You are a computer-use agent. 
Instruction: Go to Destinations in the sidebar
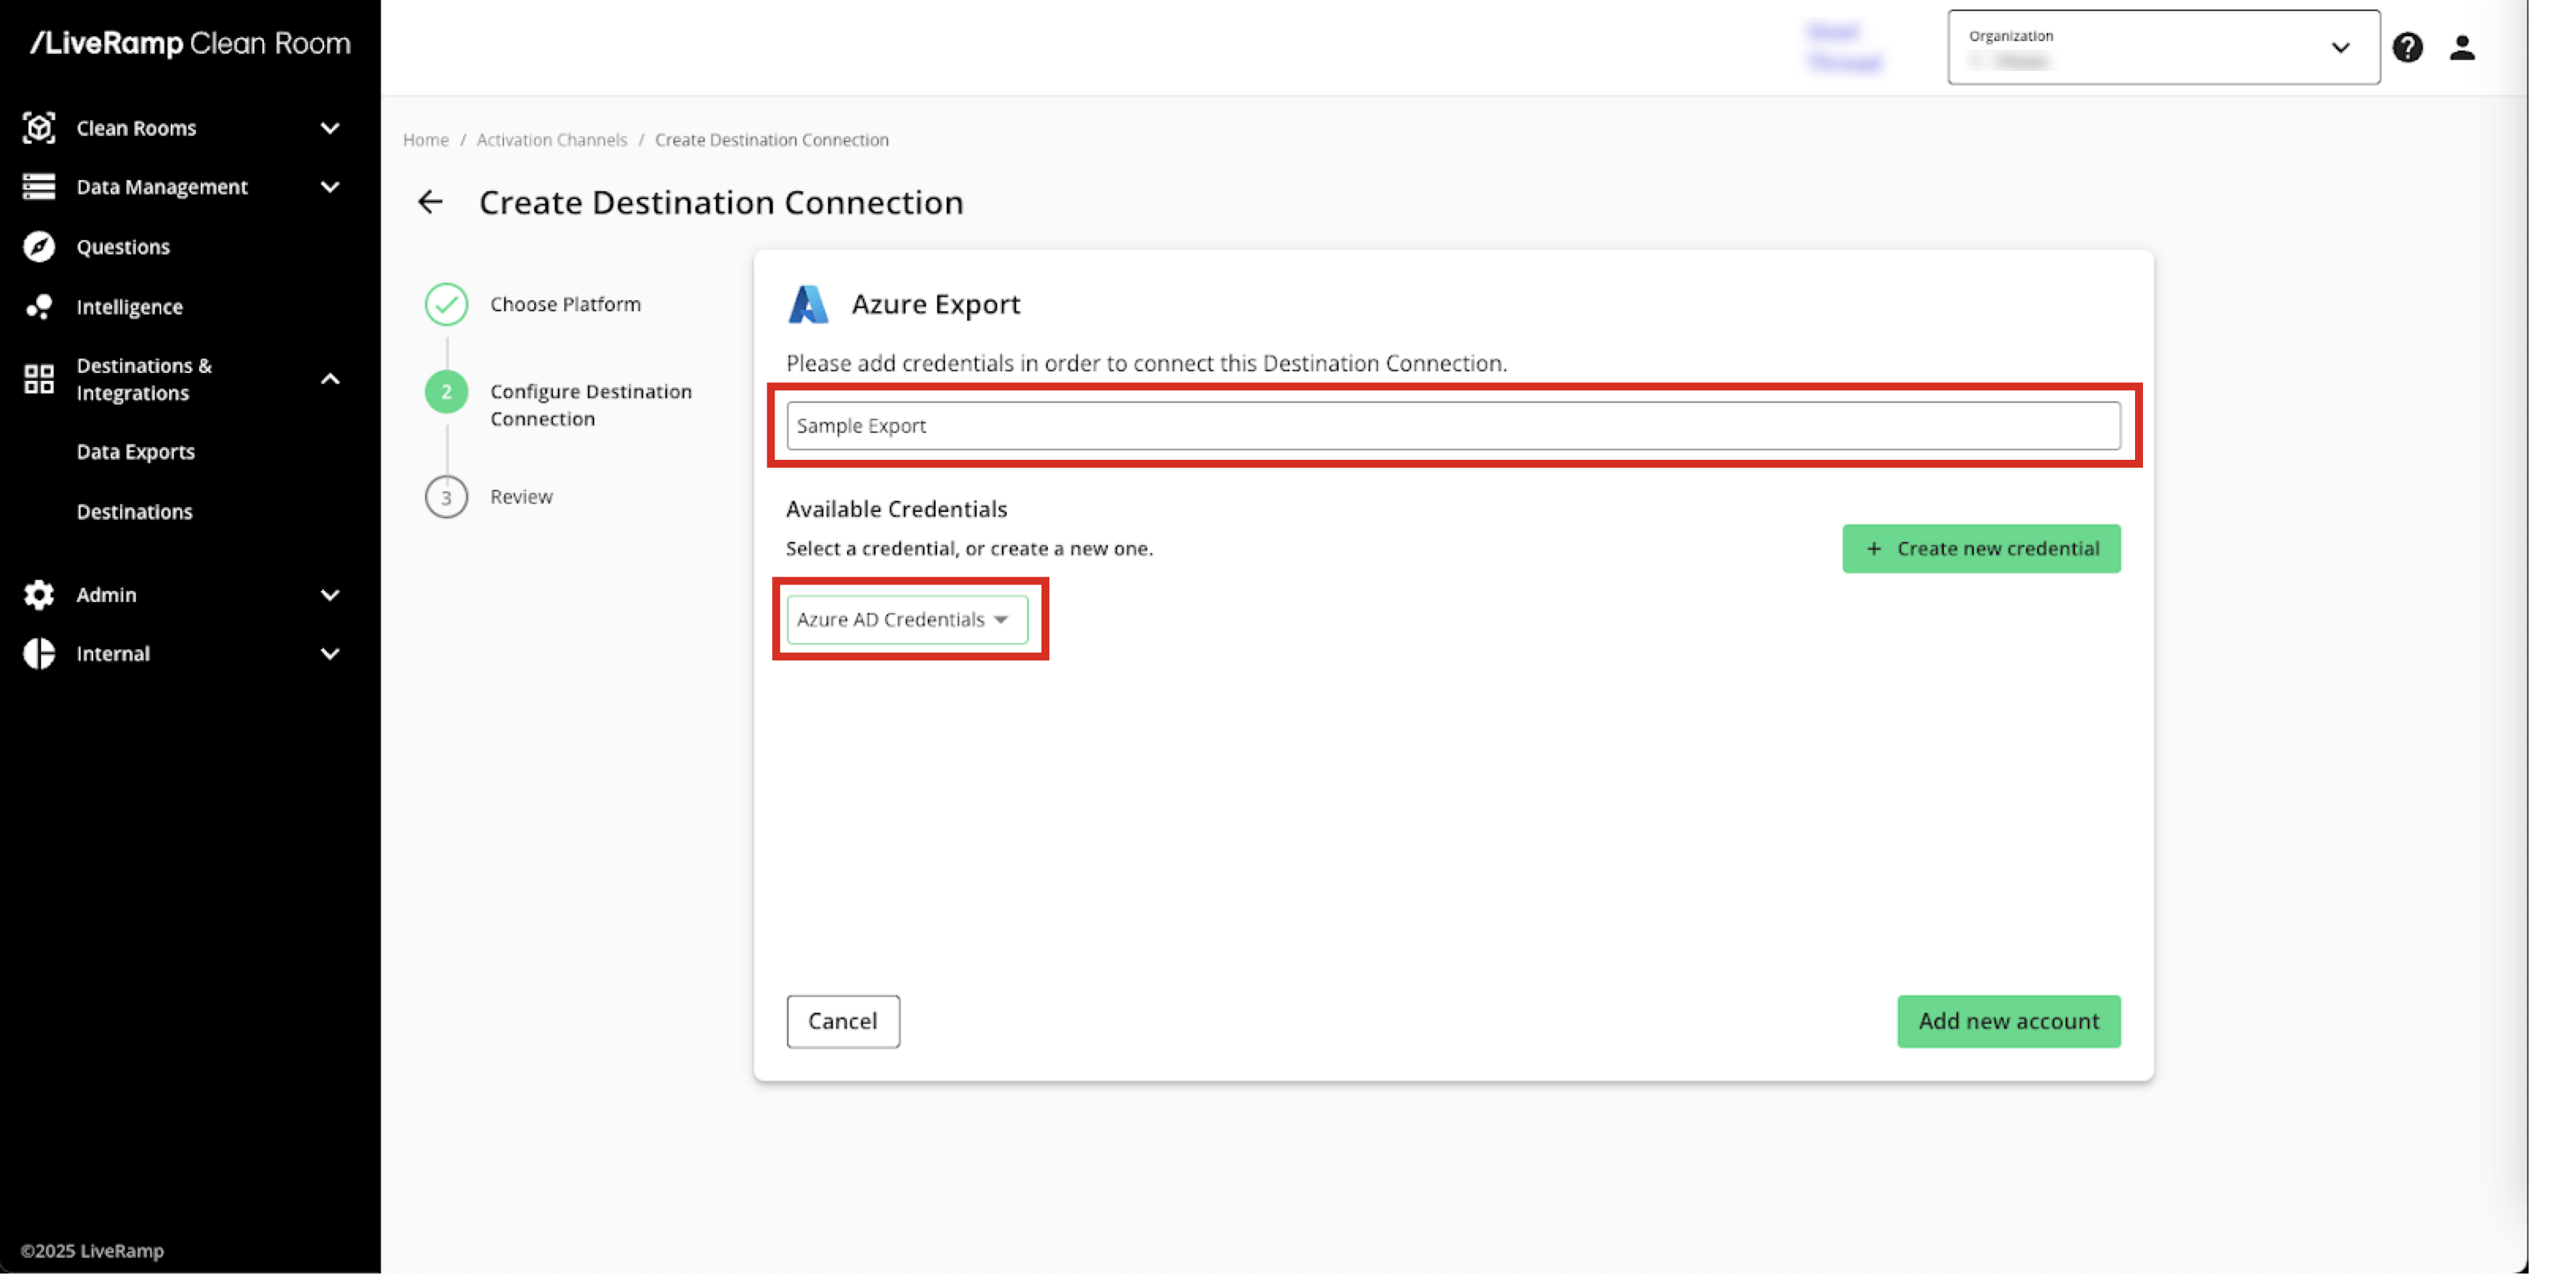click(x=135, y=512)
